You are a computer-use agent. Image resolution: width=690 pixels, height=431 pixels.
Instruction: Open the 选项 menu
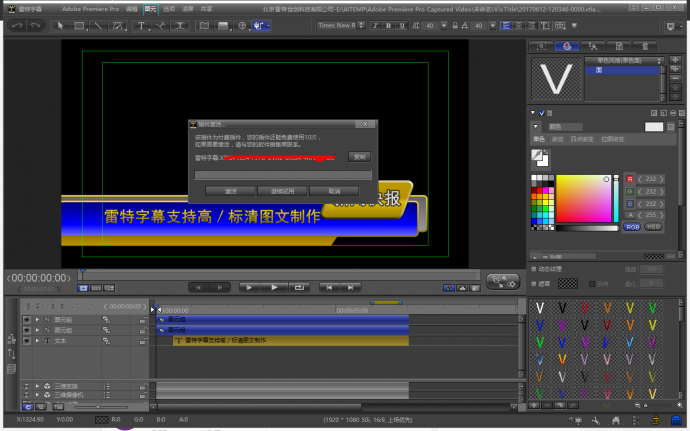[x=169, y=8]
